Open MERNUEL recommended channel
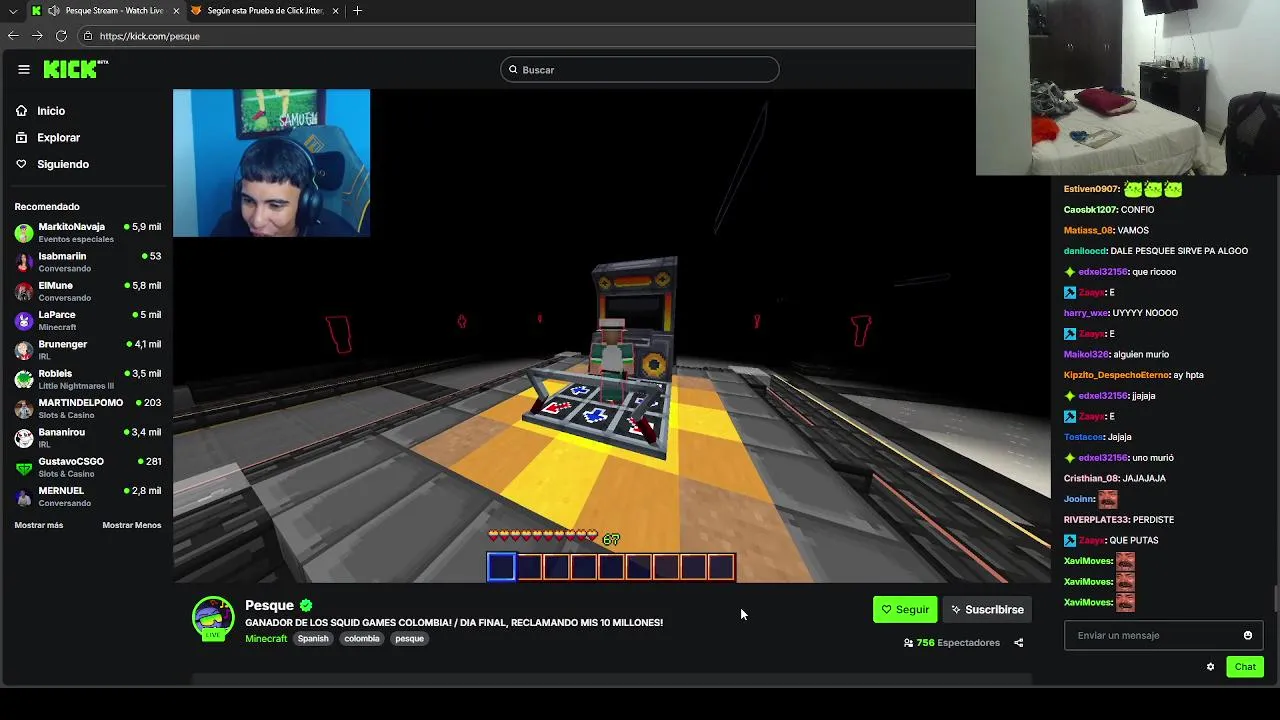This screenshot has height=720, width=1280. pos(88,496)
